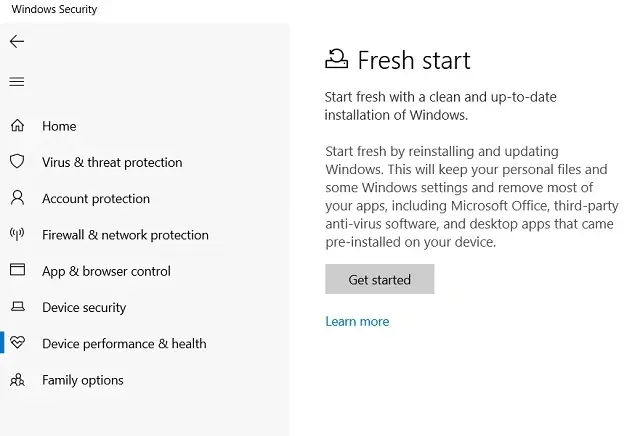
Task: Click the heart icon for Device performance
Action: (x=17, y=342)
